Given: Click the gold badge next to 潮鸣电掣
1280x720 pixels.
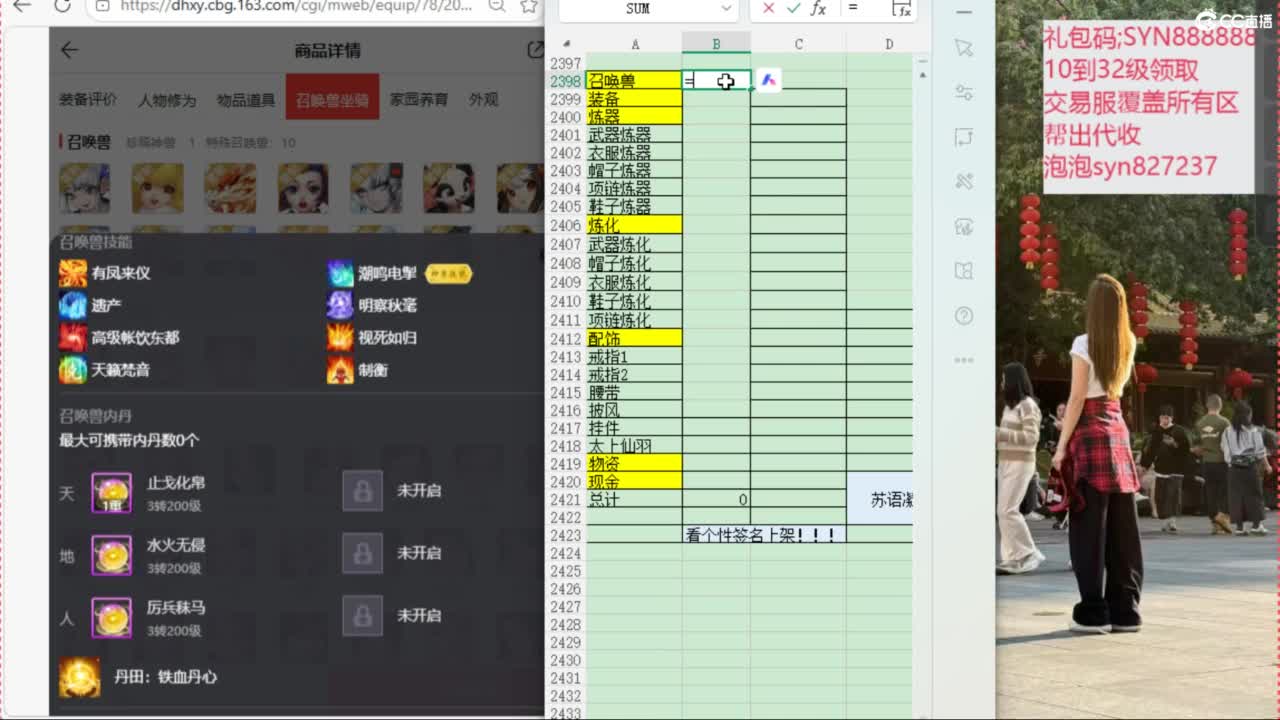Looking at the screenshot, I should pos(448,273).
